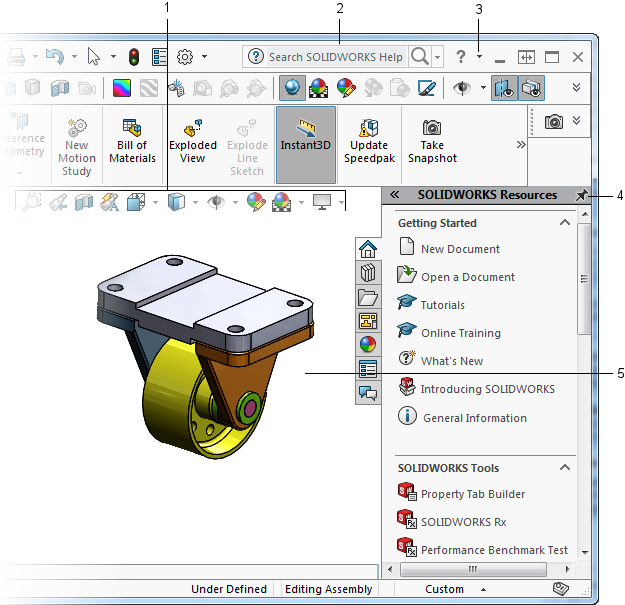Click the Search SOLIDWORKS Help field
Image resolution: width=625 pixels, height=605 pixels.
335,57
